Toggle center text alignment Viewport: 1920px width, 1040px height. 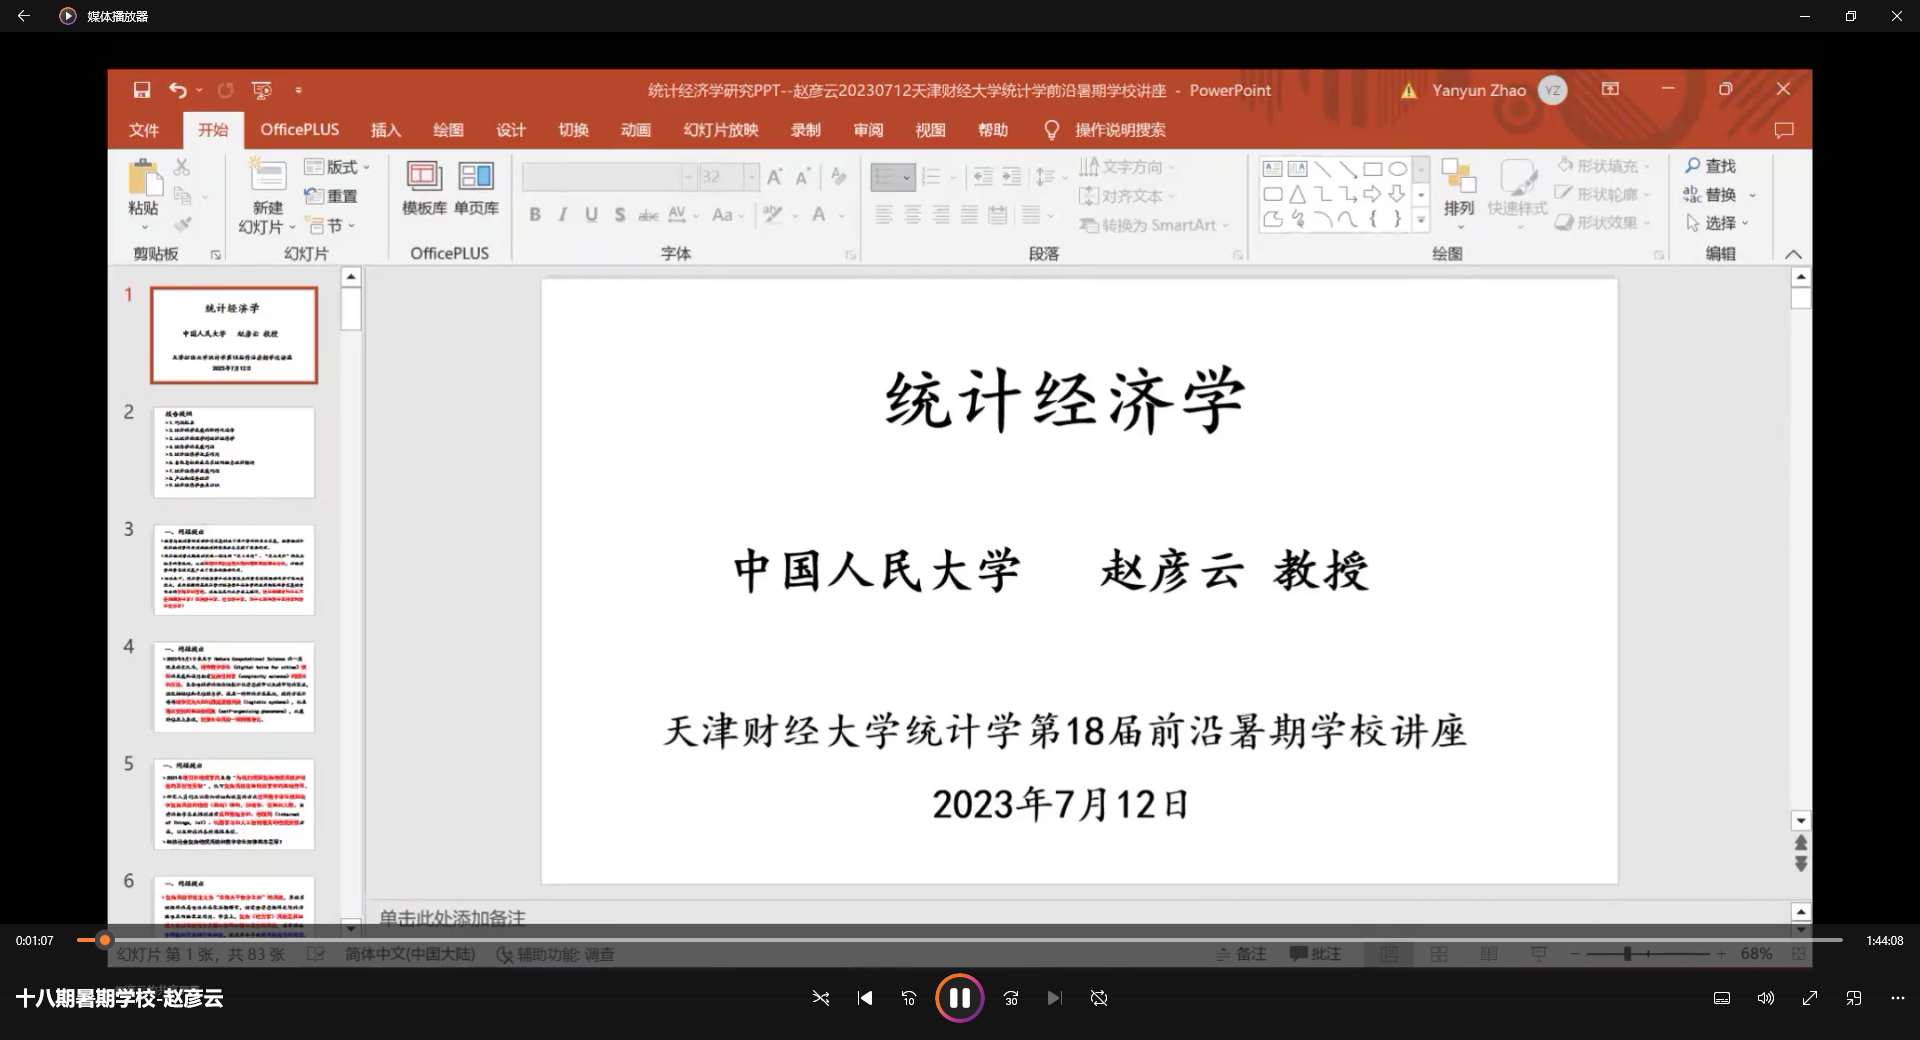coord(912,214)
